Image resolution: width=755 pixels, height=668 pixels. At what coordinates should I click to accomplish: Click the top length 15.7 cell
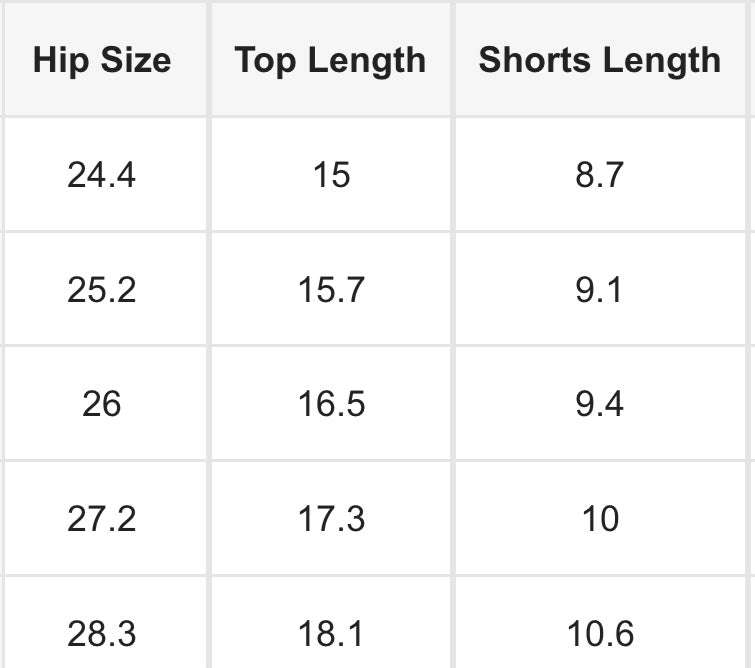(331, 290)
